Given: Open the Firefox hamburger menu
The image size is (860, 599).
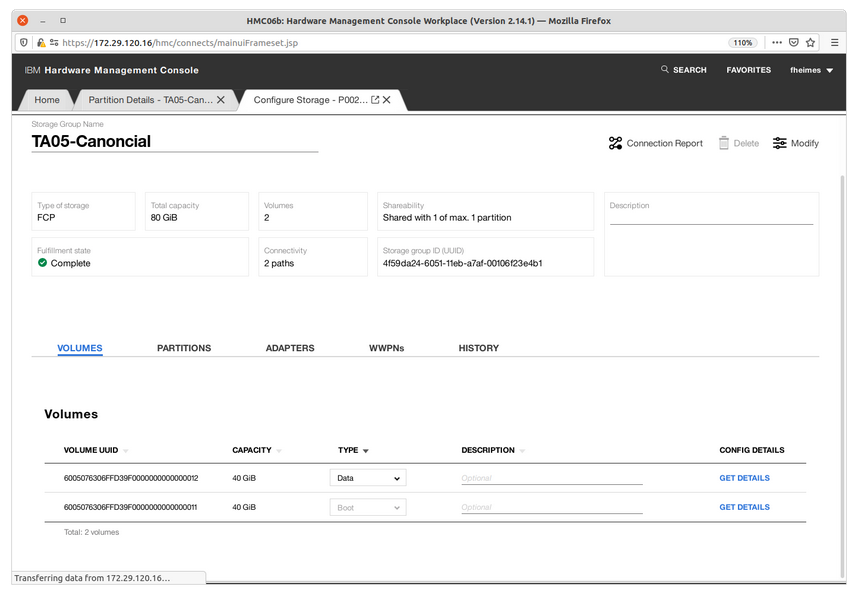Looking at the screenshot, I should (834, 43).
